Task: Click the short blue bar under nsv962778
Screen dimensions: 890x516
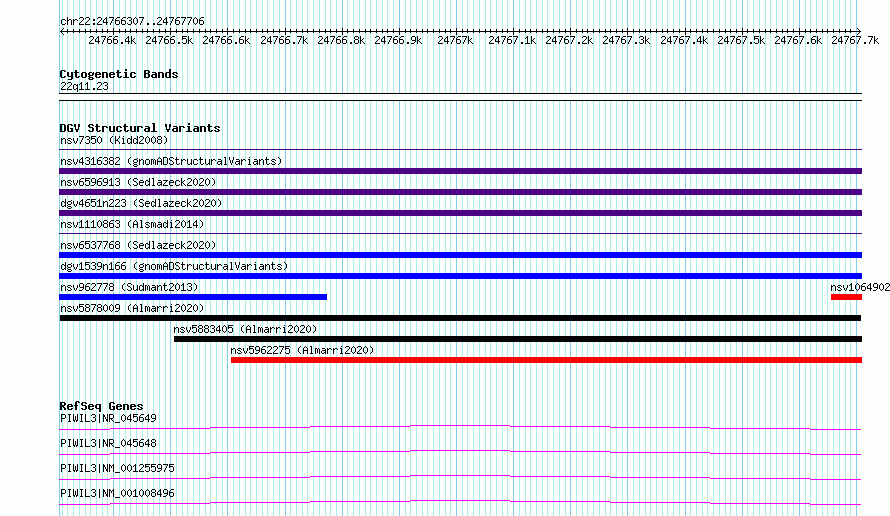Action: [x=193, y=297]
